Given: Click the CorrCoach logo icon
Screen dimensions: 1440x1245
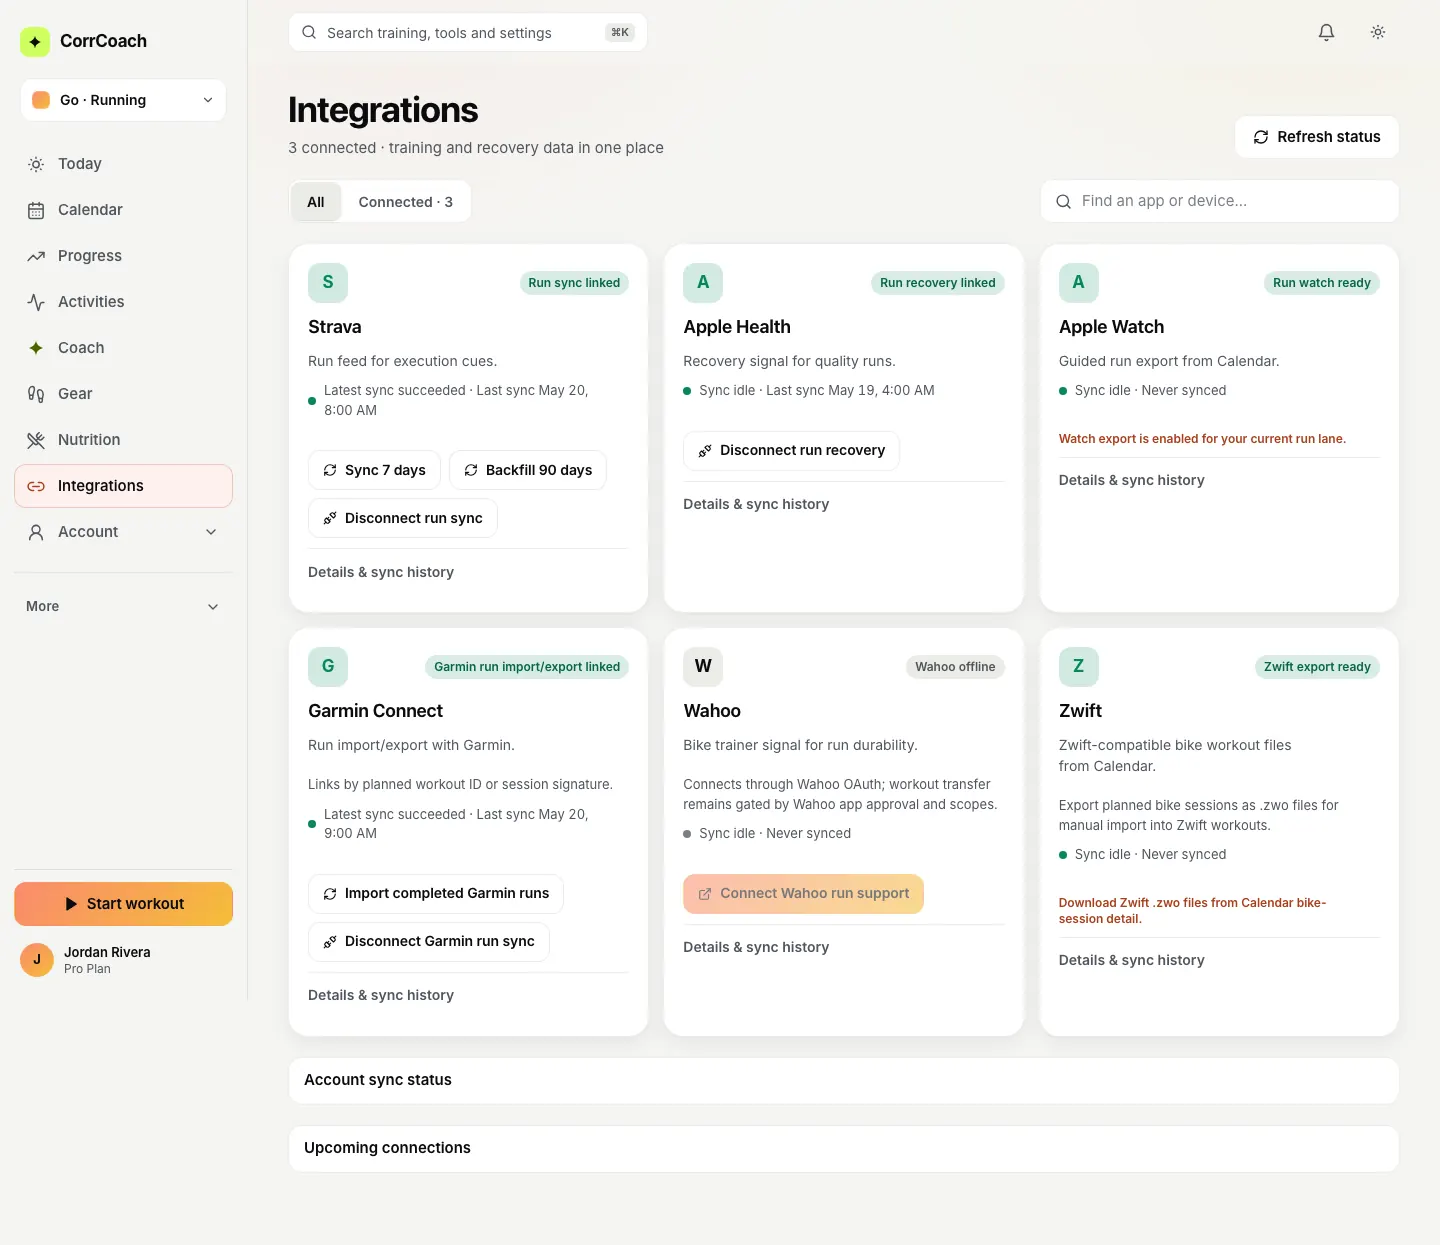Looking at the screenshot, I should (x=35, y=41).
